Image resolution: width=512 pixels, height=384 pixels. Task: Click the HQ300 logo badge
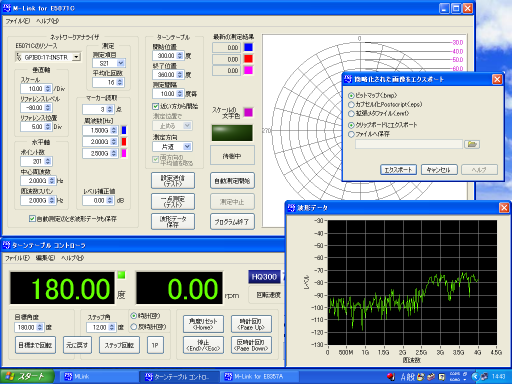pyautogui.click(x=264, y=277)
